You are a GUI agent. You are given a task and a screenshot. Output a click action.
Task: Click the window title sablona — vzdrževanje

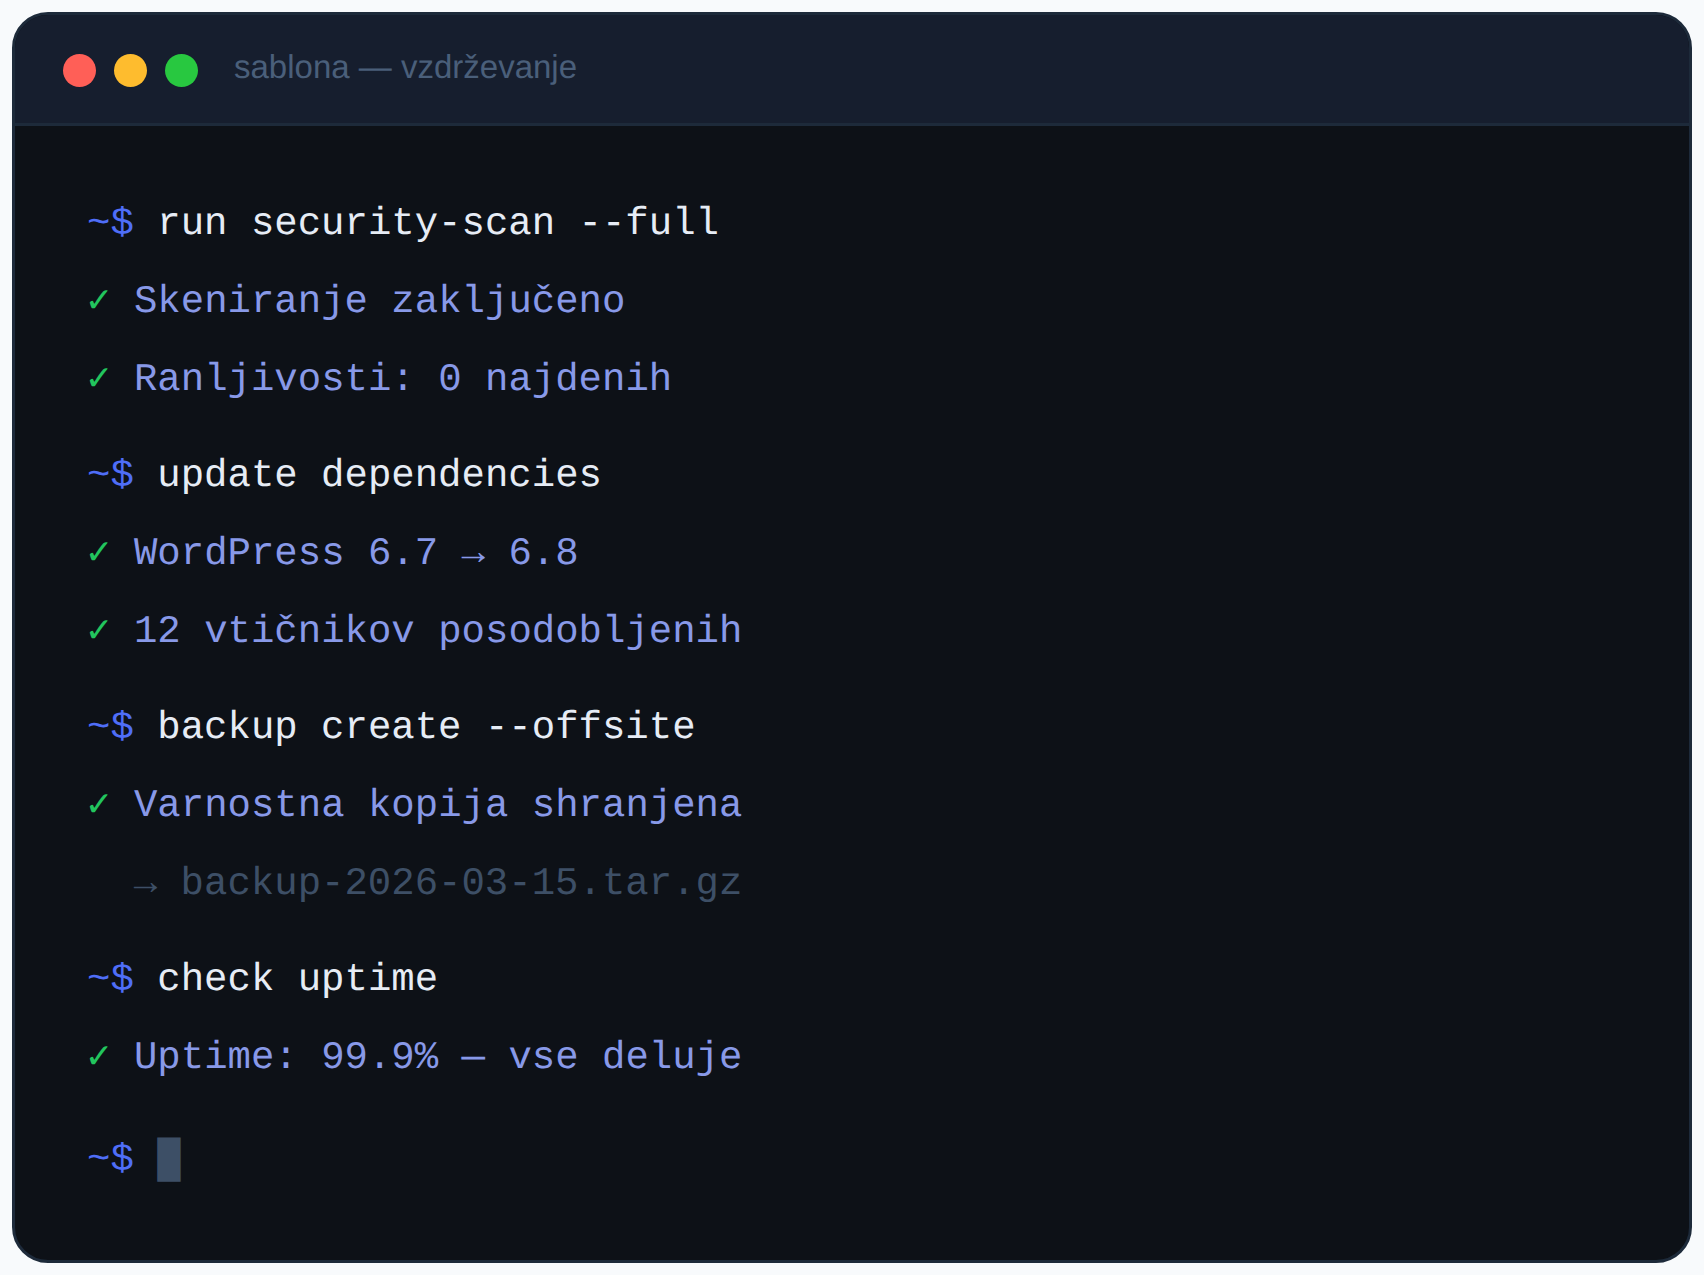[x=404, y=68]
